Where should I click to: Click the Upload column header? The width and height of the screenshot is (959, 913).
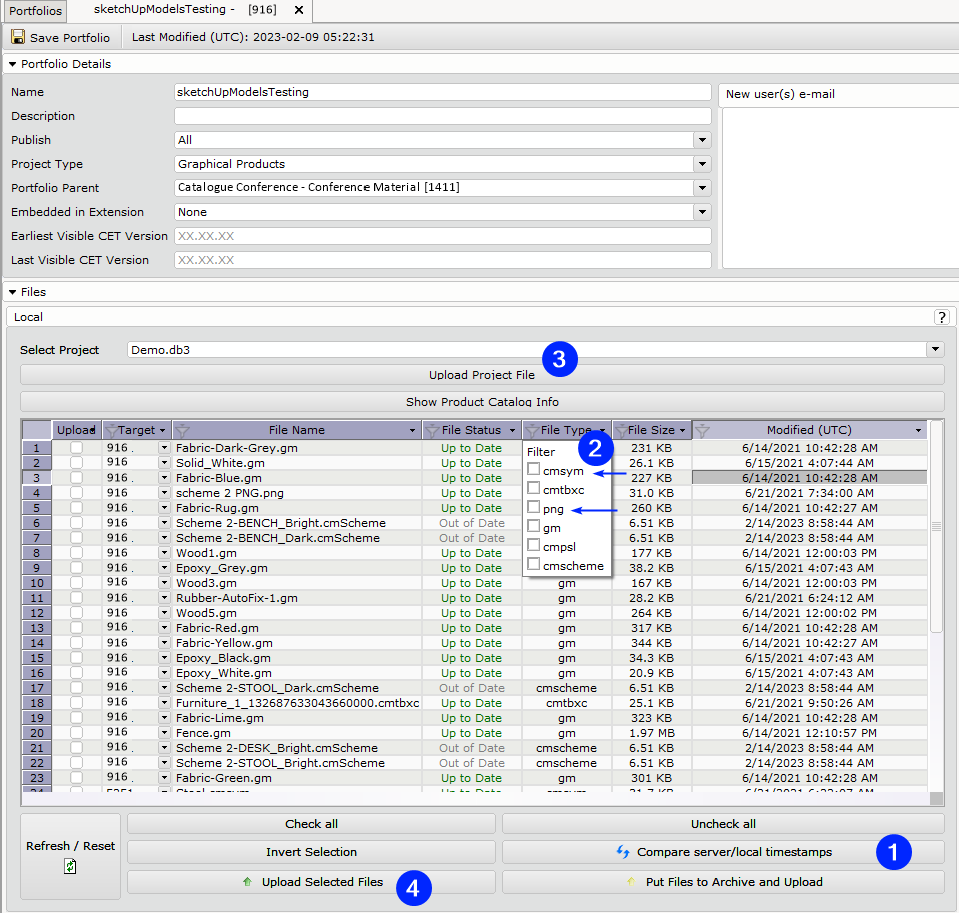click(x=76, y=430)
